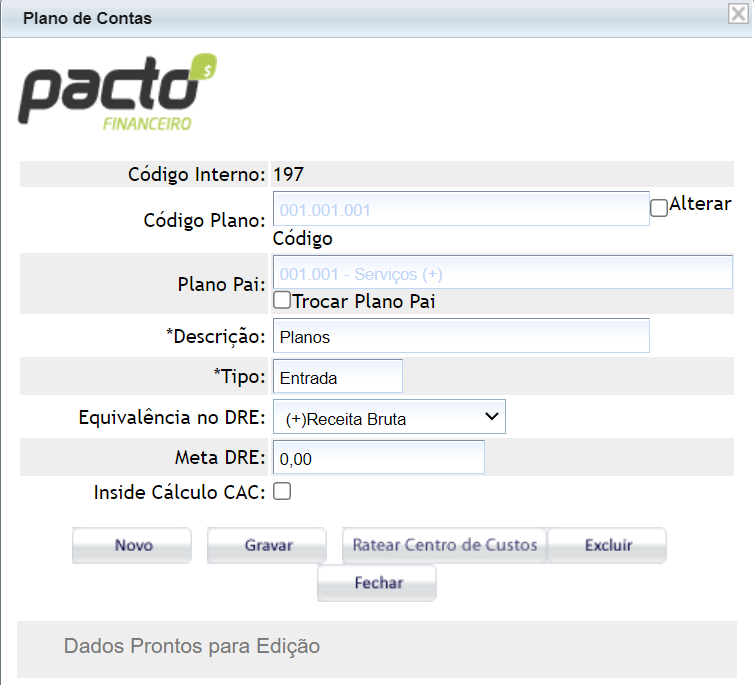Click the Equivalência no DRE label
This screenshot has height=685, width=754.
[x=171, y=417]
